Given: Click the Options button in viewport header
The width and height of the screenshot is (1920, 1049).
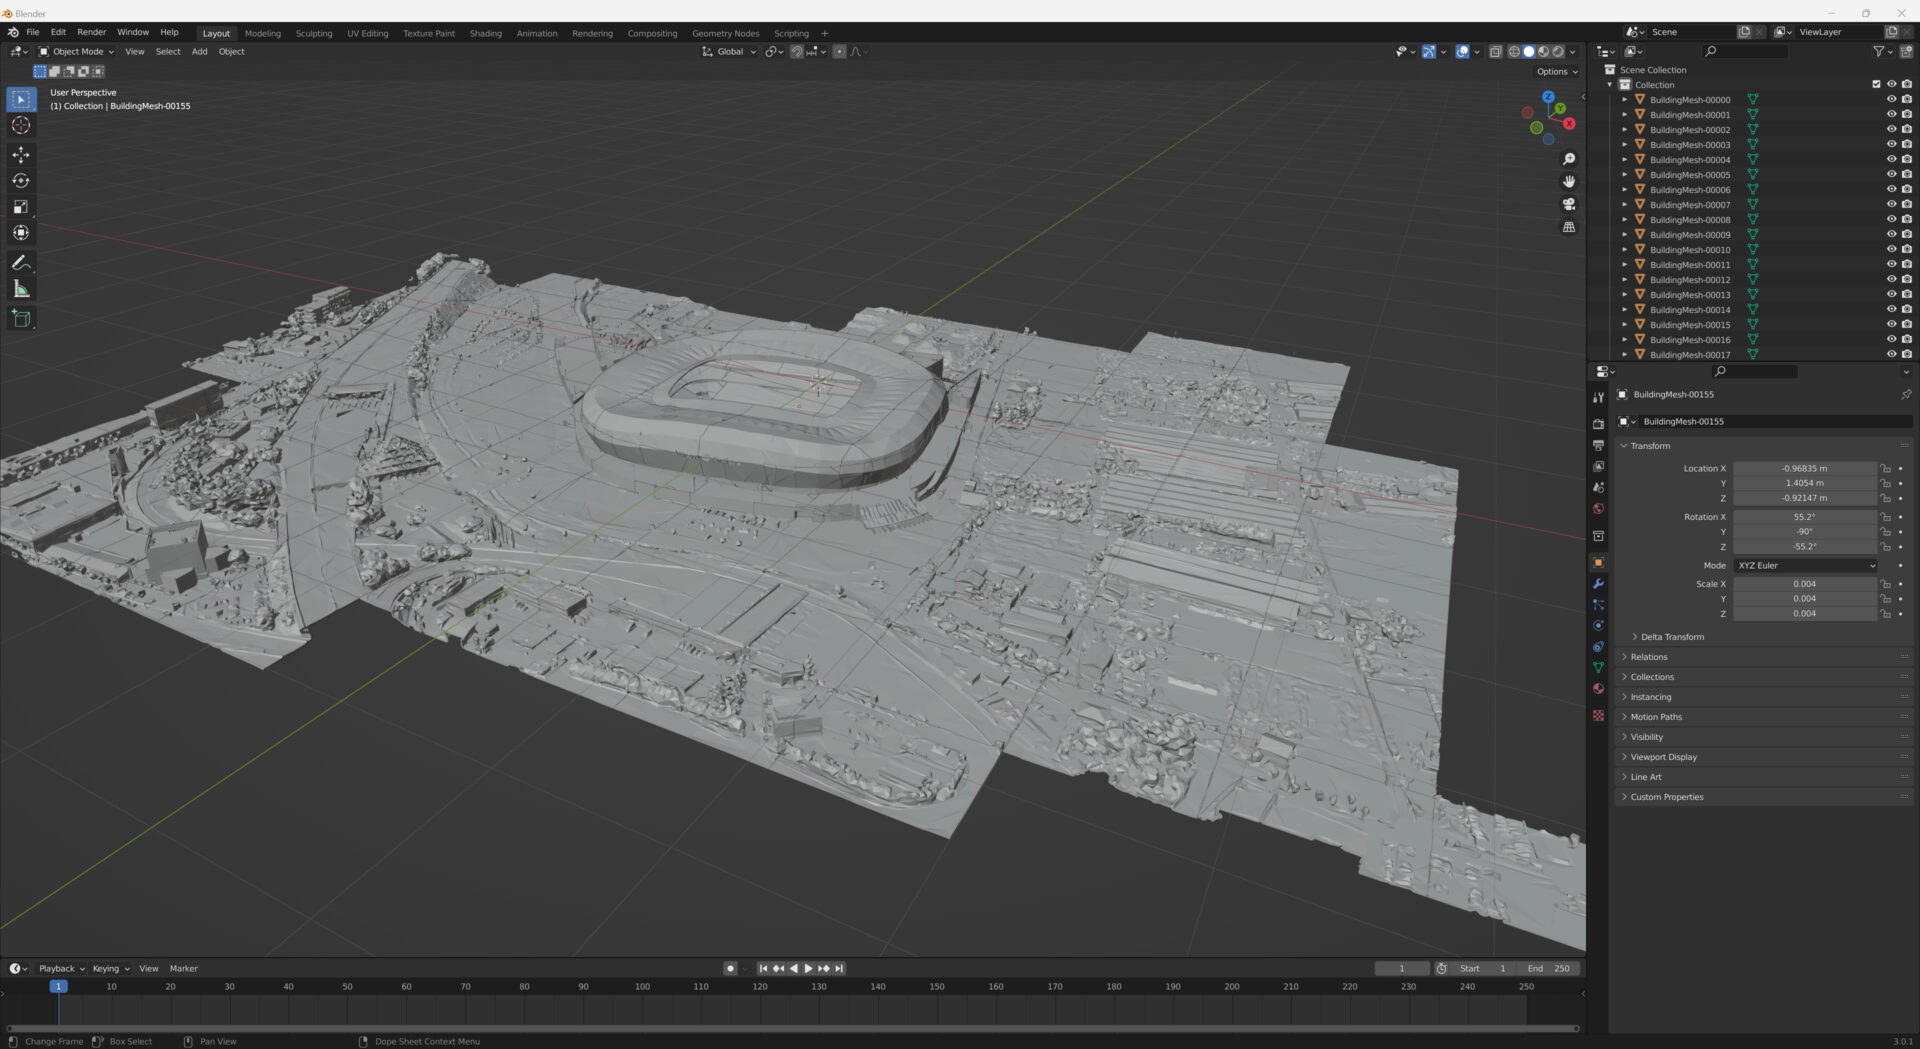Looking at the screenshot, I should click(1556, 71).
